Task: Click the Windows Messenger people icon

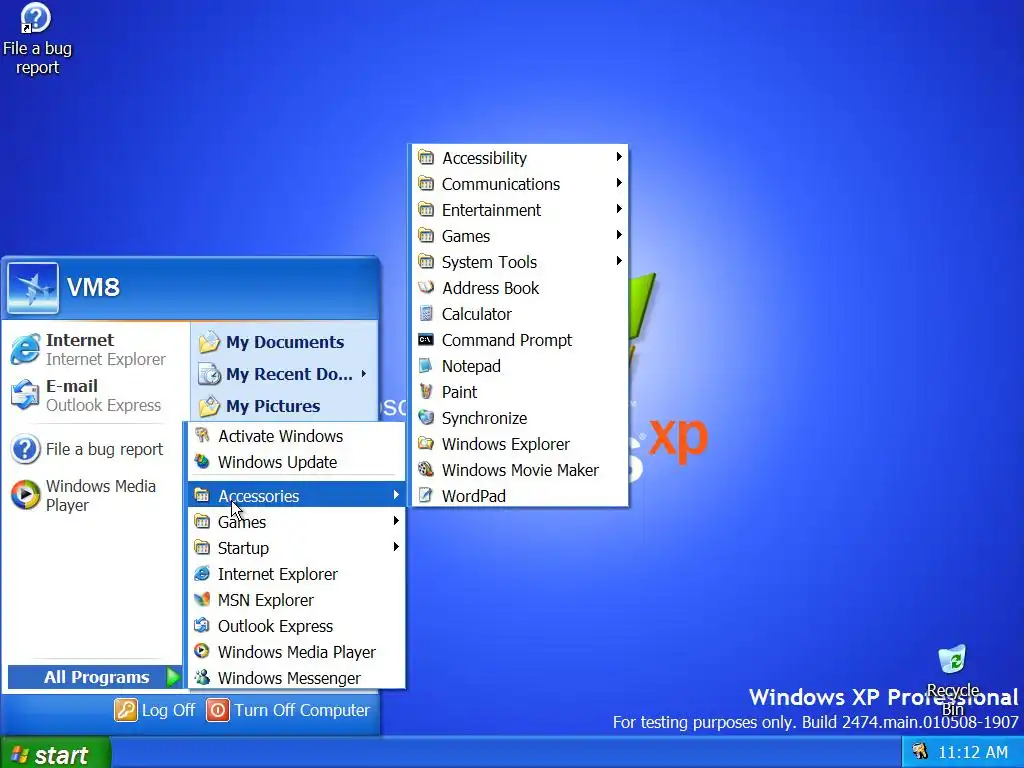Action: click(x=202, y=678)
